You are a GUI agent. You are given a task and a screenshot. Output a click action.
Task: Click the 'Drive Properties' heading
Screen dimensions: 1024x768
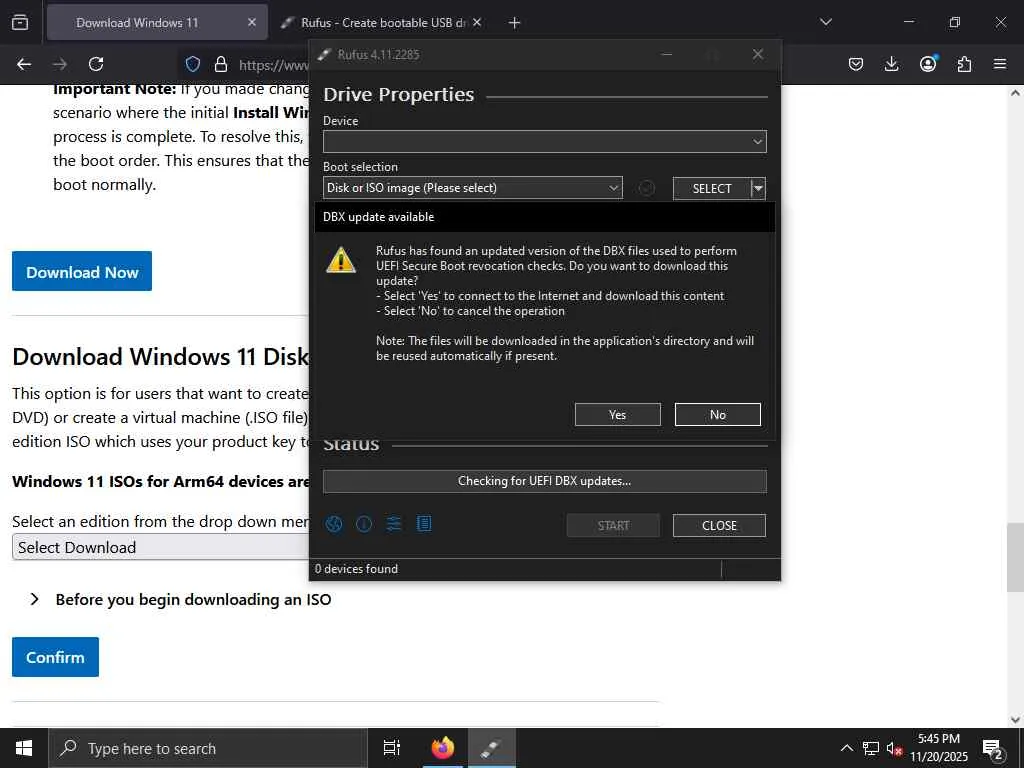tap(399, 95)
